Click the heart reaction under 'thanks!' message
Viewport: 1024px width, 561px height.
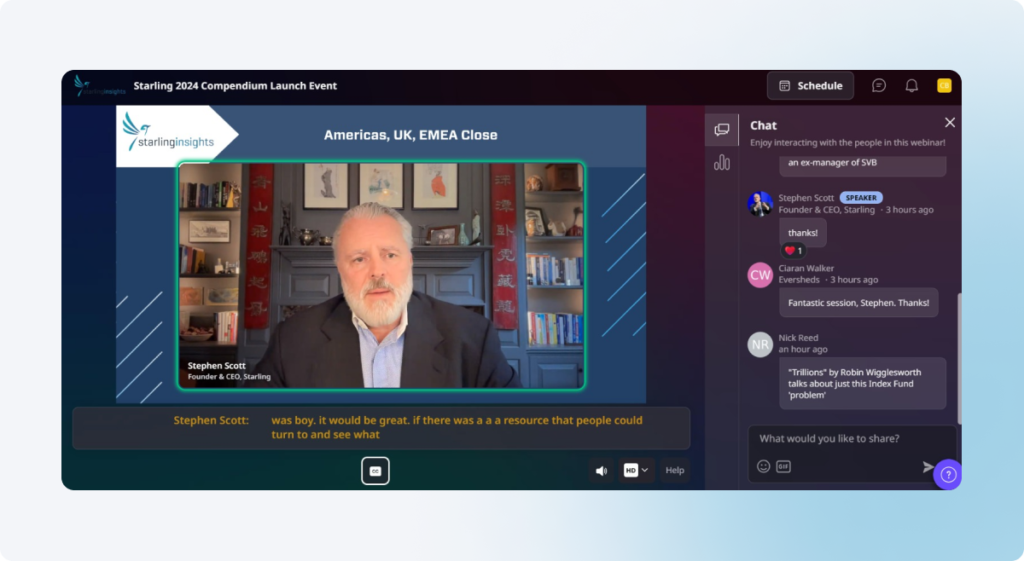[x=794, y=250]
